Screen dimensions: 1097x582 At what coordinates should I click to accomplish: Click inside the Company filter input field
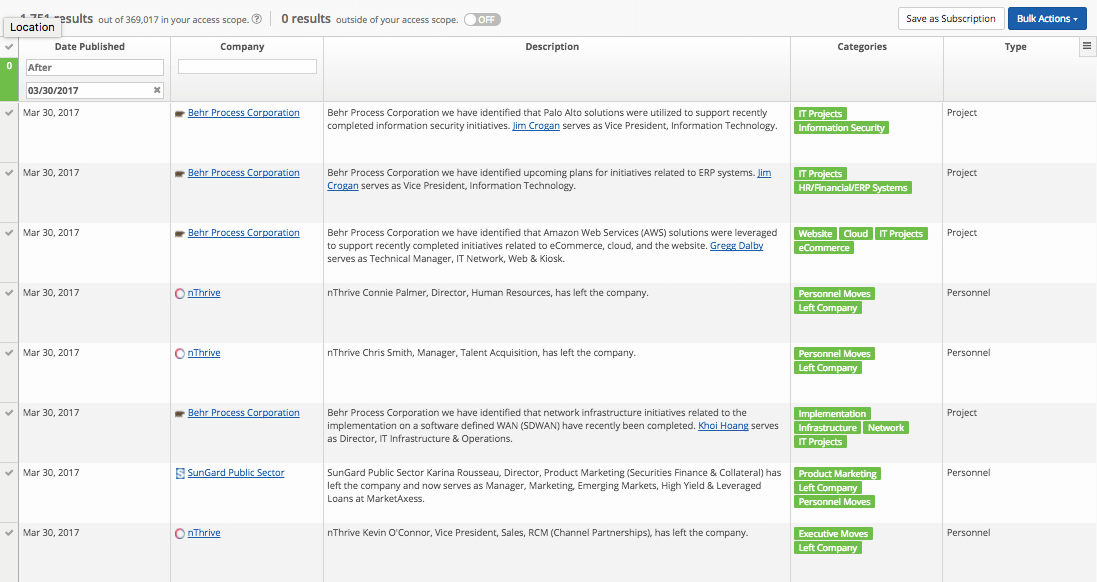click(x=247, y=66)
